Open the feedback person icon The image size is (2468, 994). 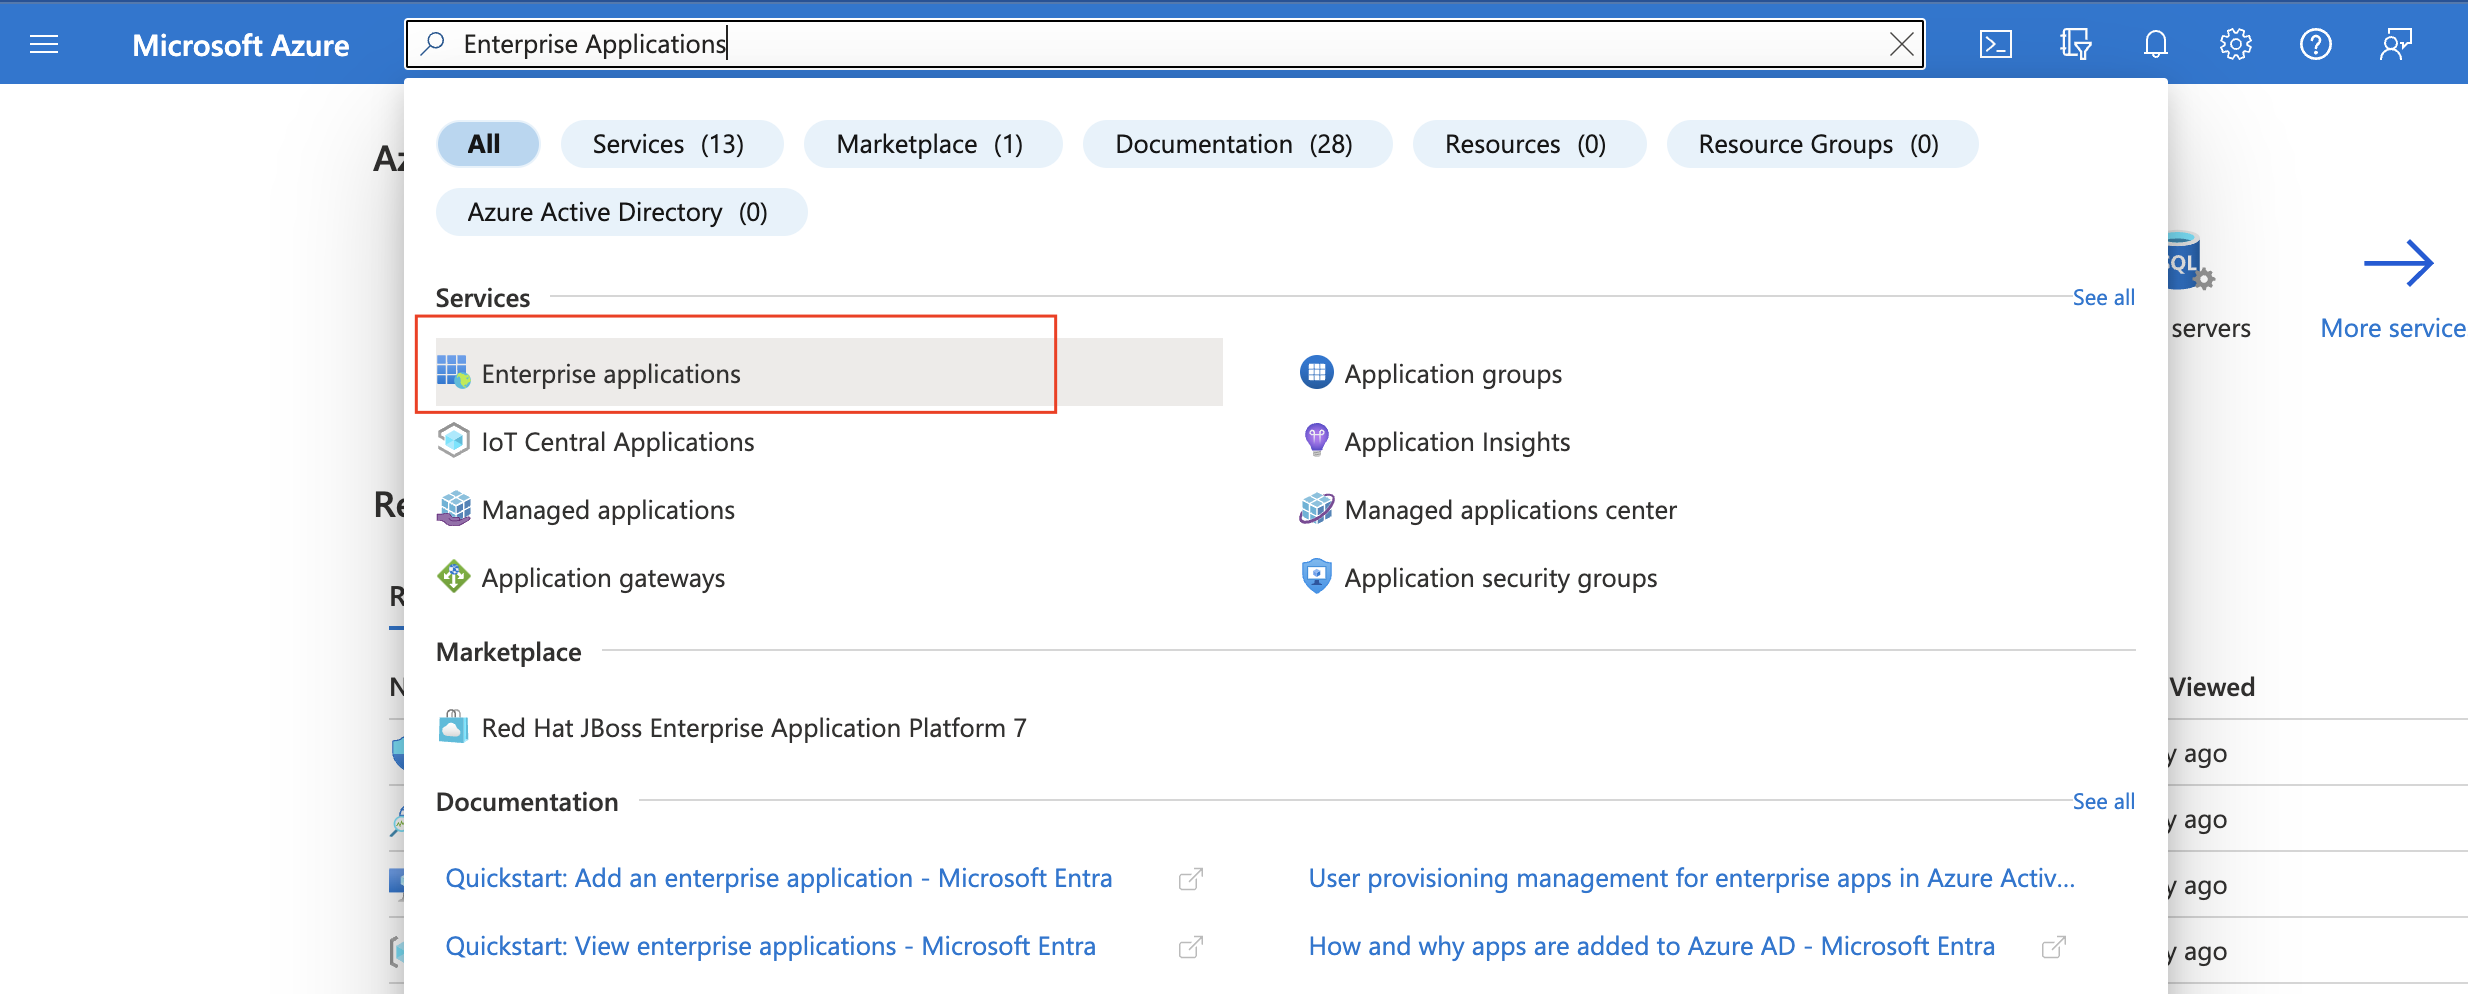(2395, 44)
